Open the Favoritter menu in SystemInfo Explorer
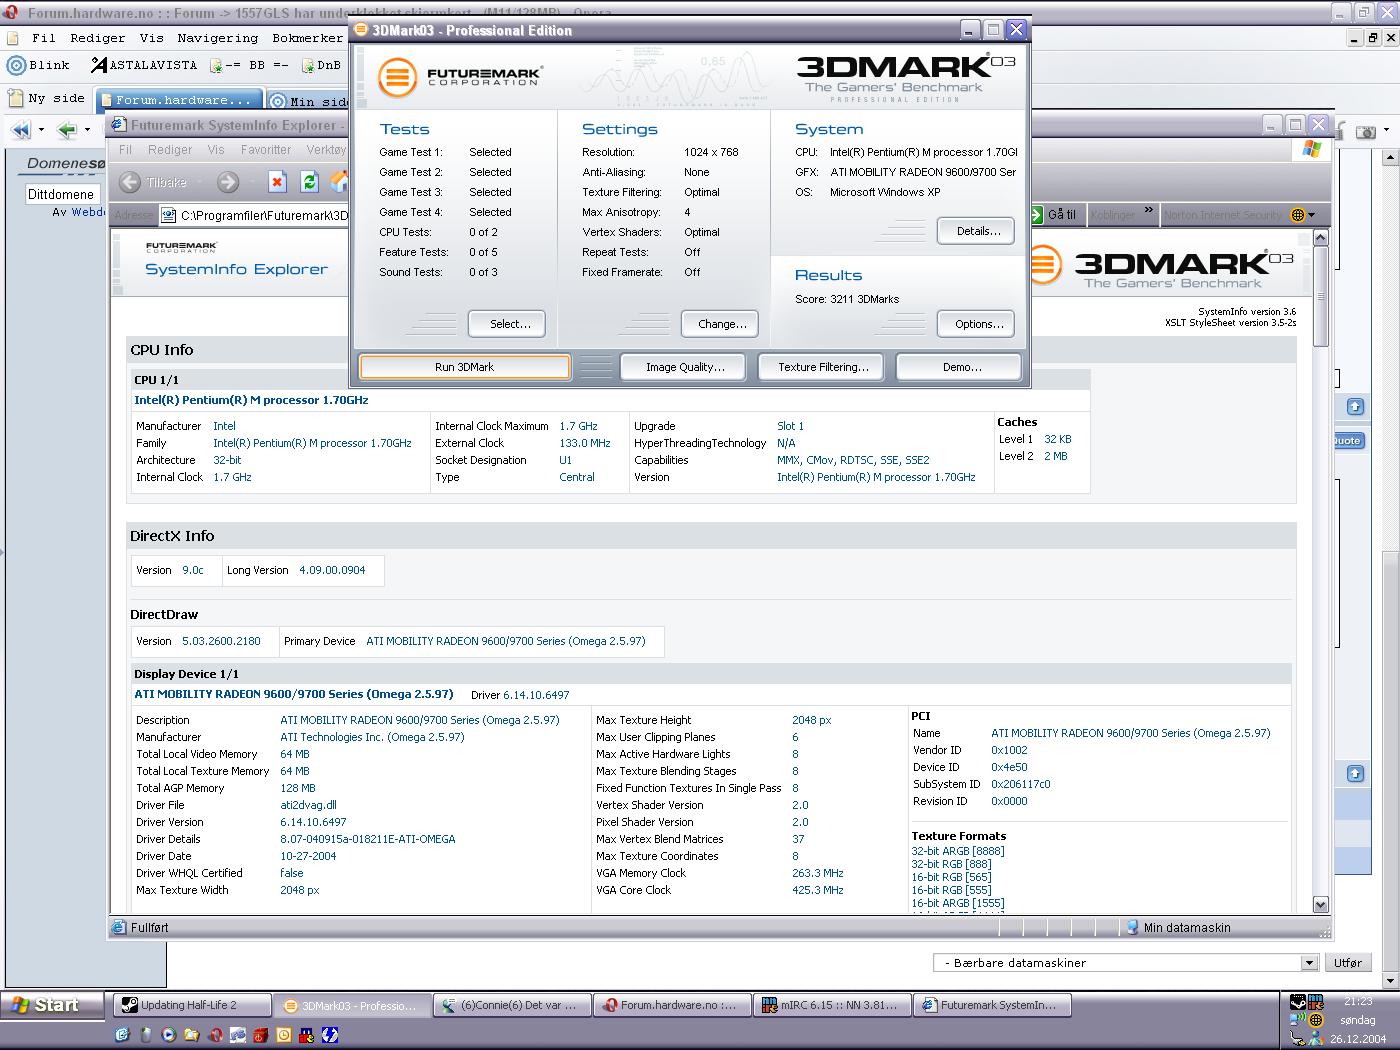The width and height of the screenshot is (1400, 1050). (x=266, y=150)
